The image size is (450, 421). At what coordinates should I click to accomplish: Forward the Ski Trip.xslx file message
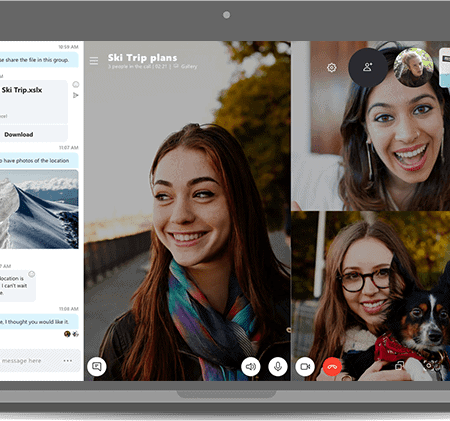click(76, 95)
